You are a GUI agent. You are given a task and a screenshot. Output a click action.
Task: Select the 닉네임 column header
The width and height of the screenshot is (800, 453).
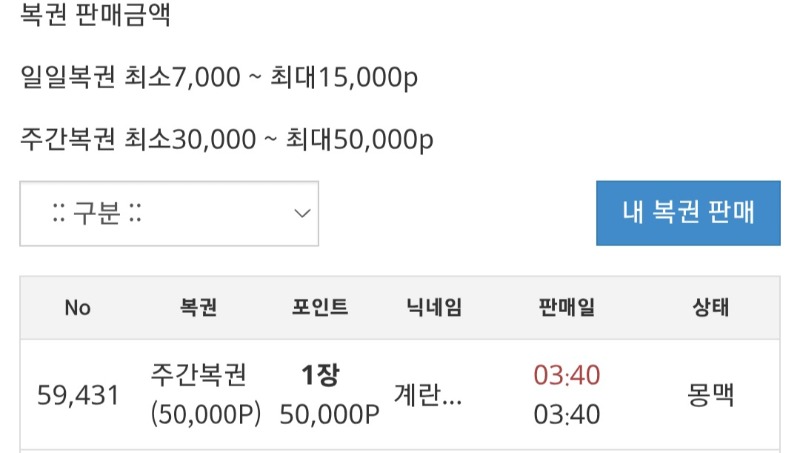point(435,307)
